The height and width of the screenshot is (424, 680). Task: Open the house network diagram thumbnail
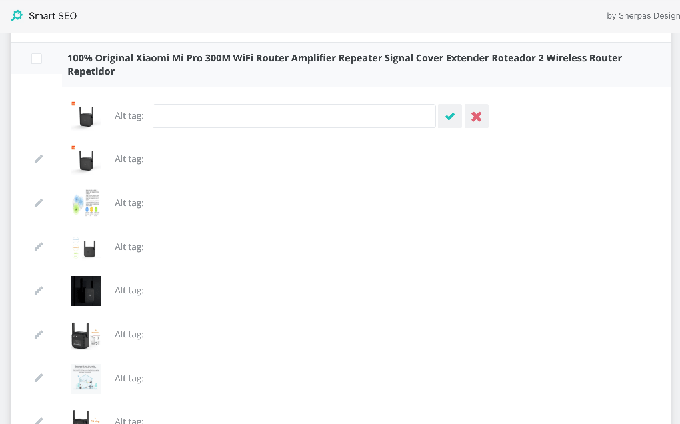click(86, 379)
